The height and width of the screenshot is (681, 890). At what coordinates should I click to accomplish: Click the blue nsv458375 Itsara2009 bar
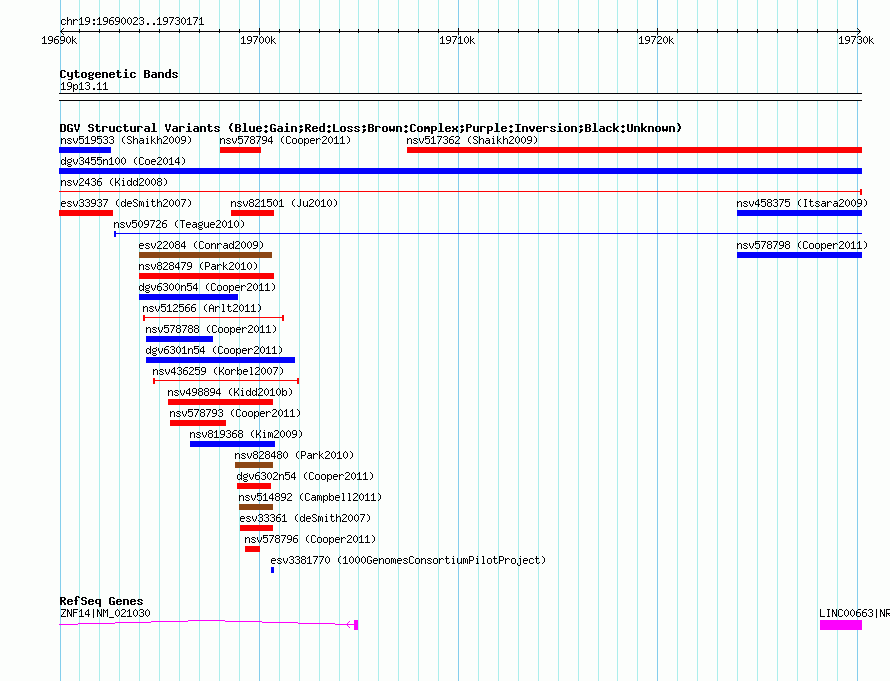coord(798,213)
